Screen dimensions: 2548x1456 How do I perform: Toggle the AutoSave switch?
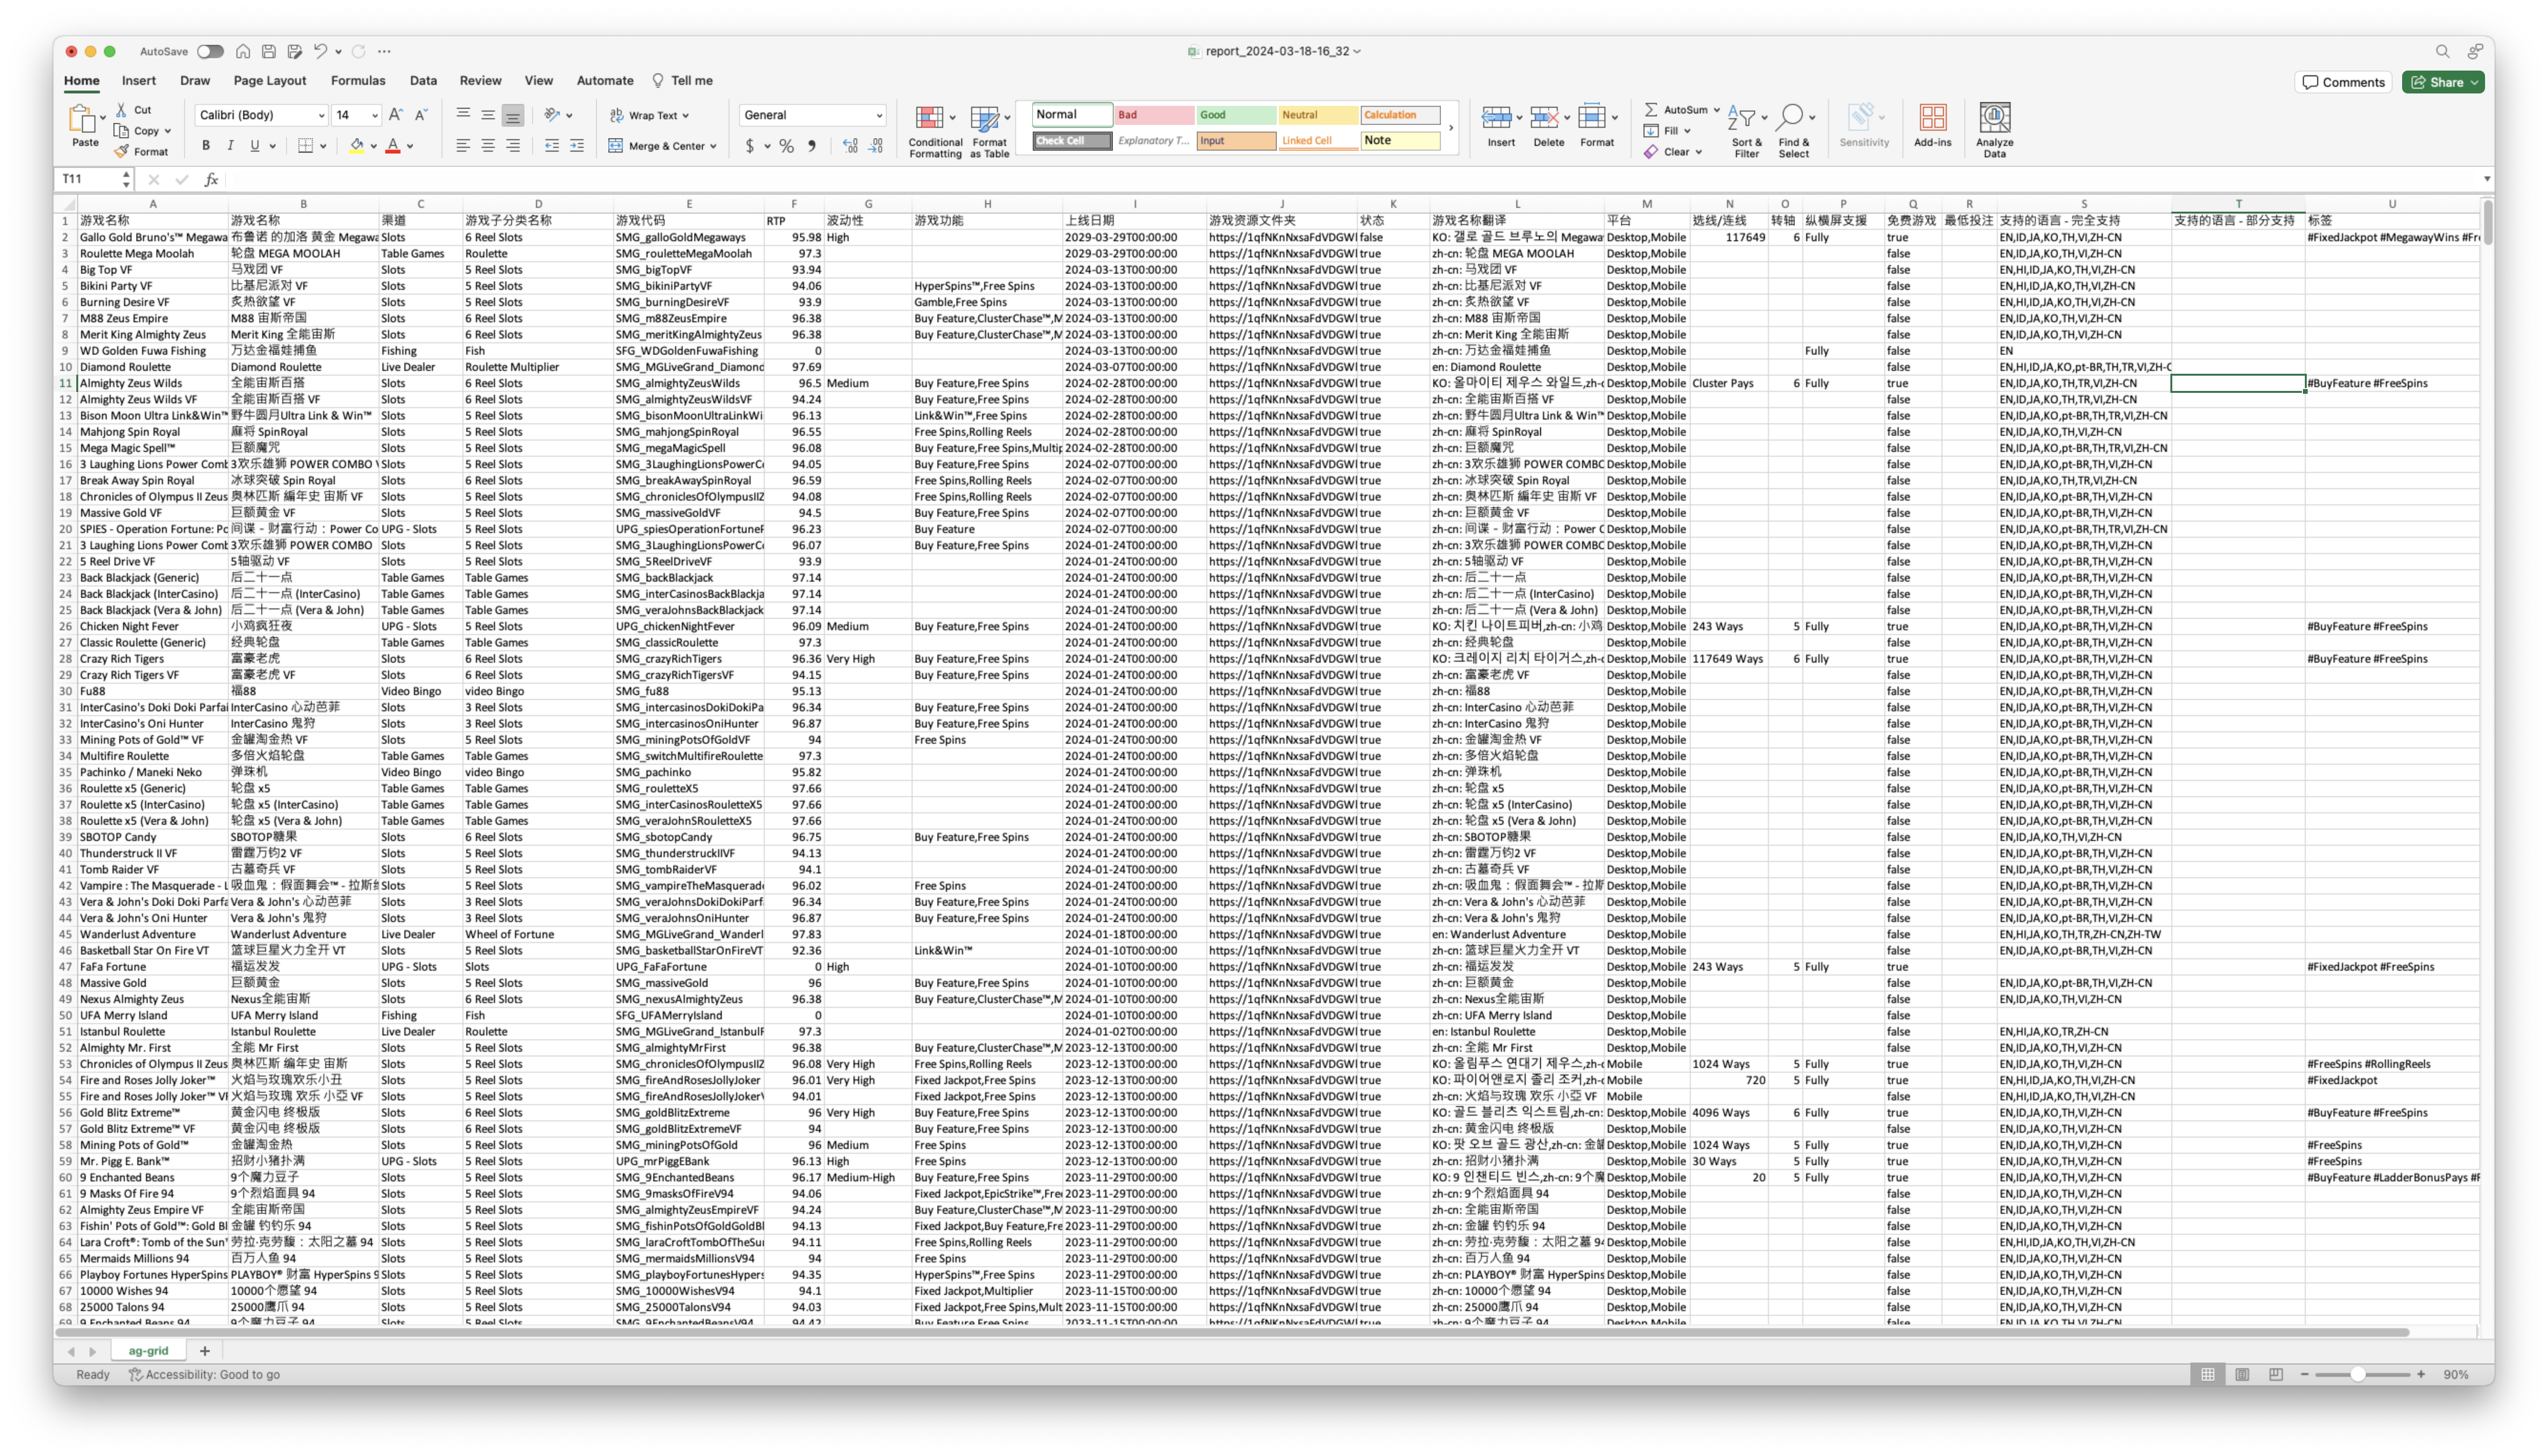[210, 51]
